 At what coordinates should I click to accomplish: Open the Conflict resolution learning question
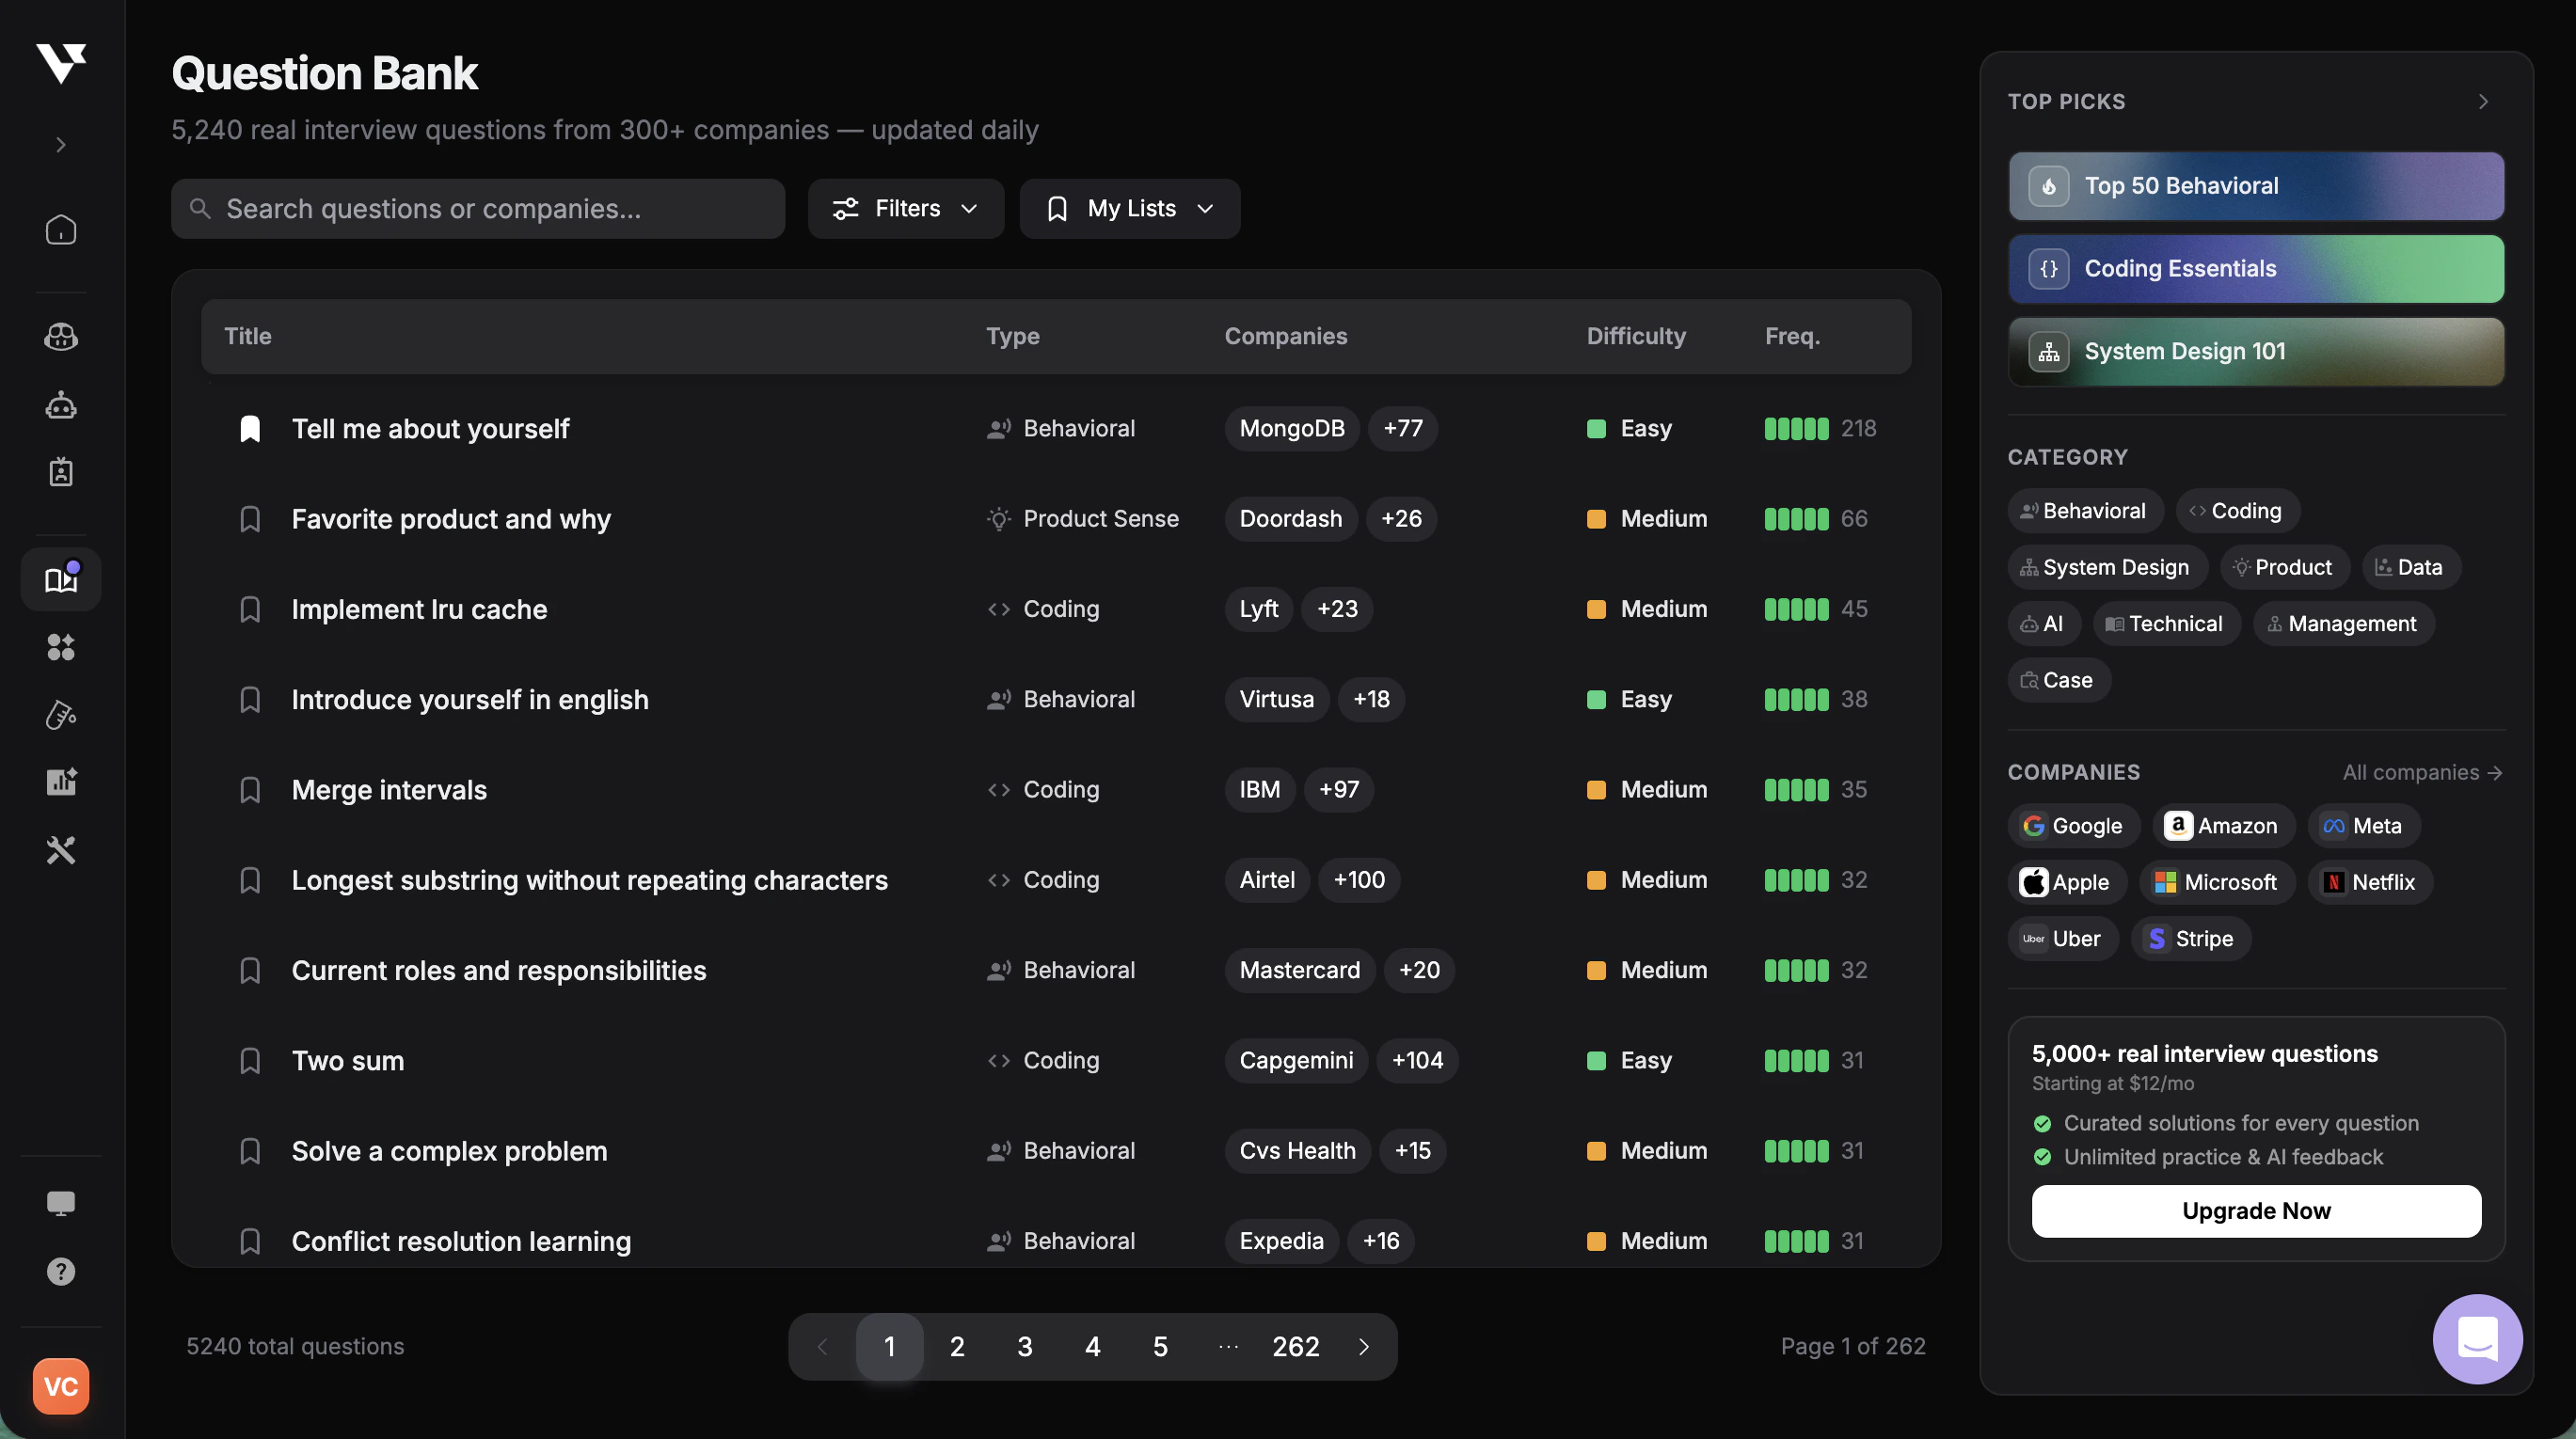pos(461,1241)
